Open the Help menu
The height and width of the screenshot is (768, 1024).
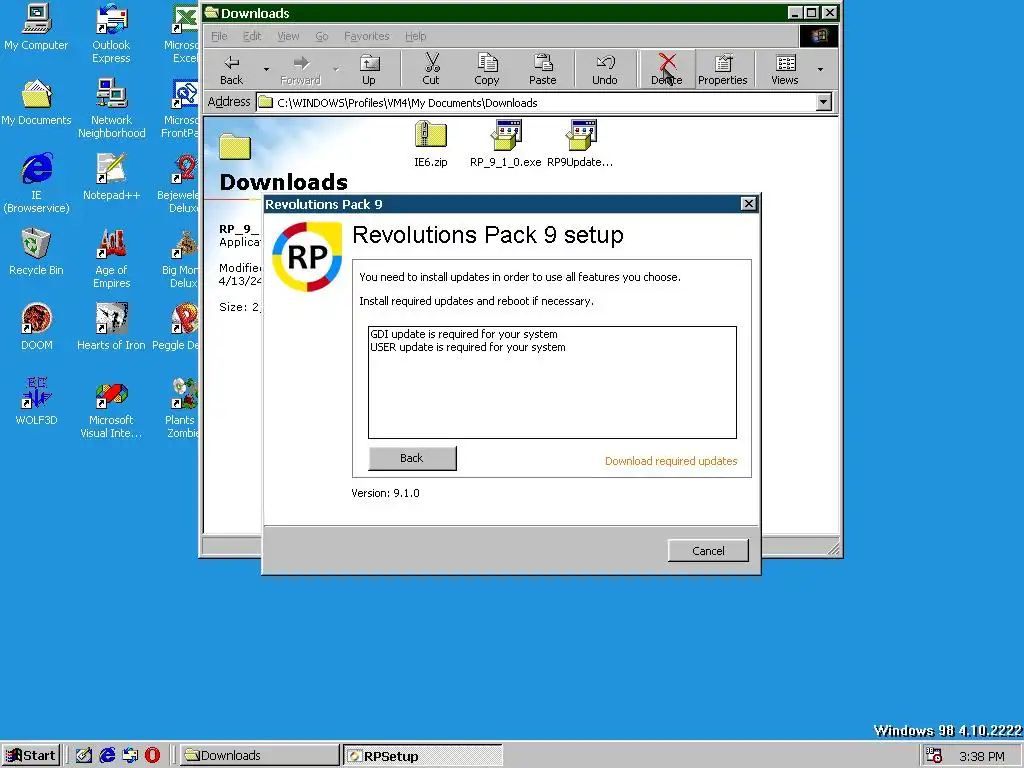point(415,36)
